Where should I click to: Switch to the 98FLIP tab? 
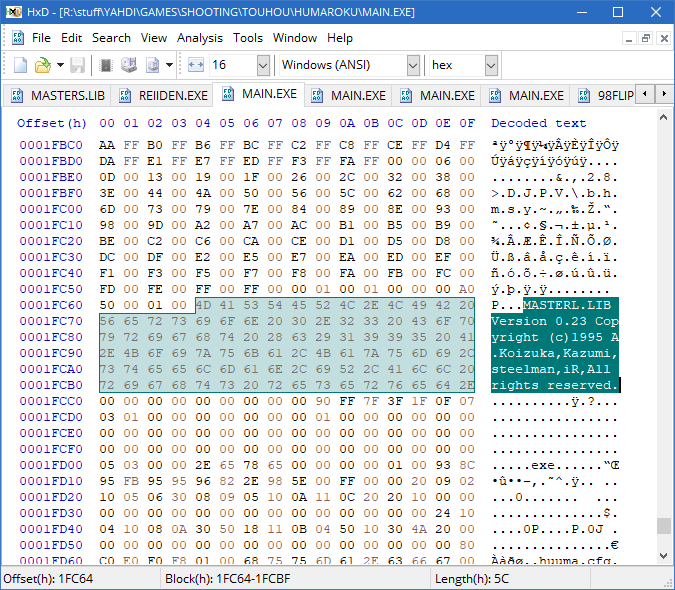(605, 96)
